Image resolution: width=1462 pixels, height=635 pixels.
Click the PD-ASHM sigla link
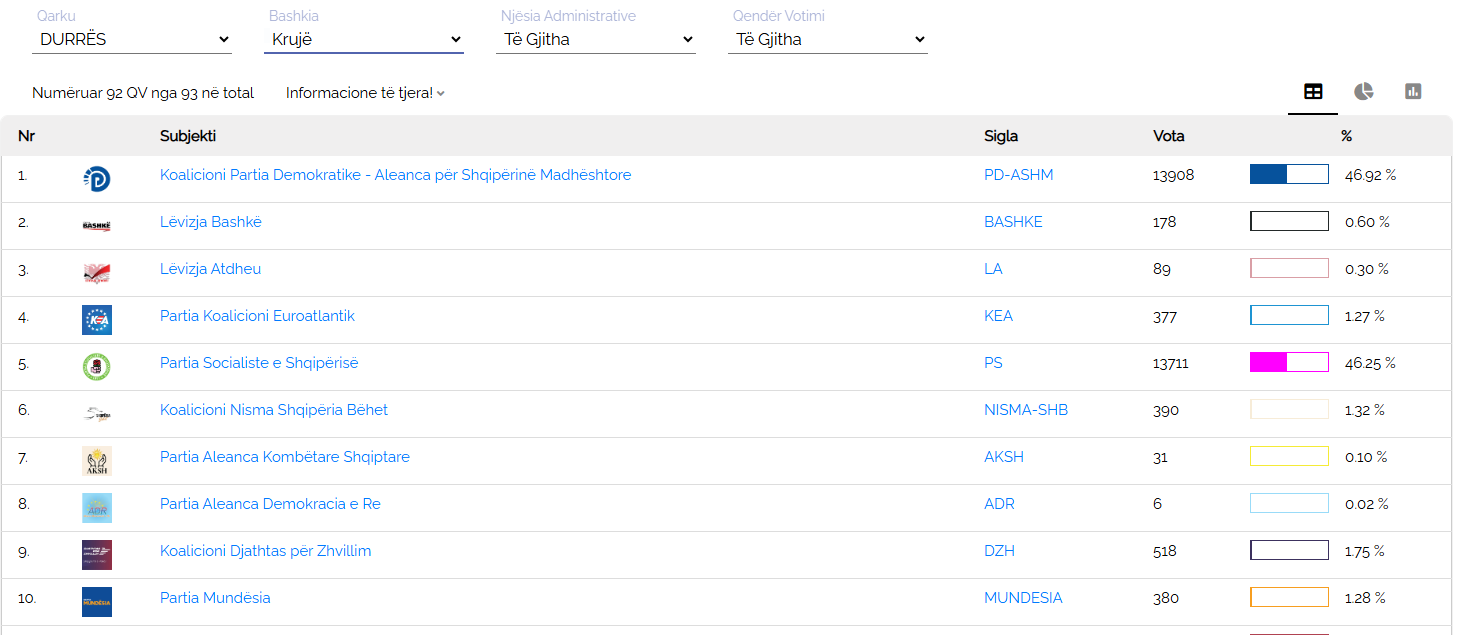1018,175
